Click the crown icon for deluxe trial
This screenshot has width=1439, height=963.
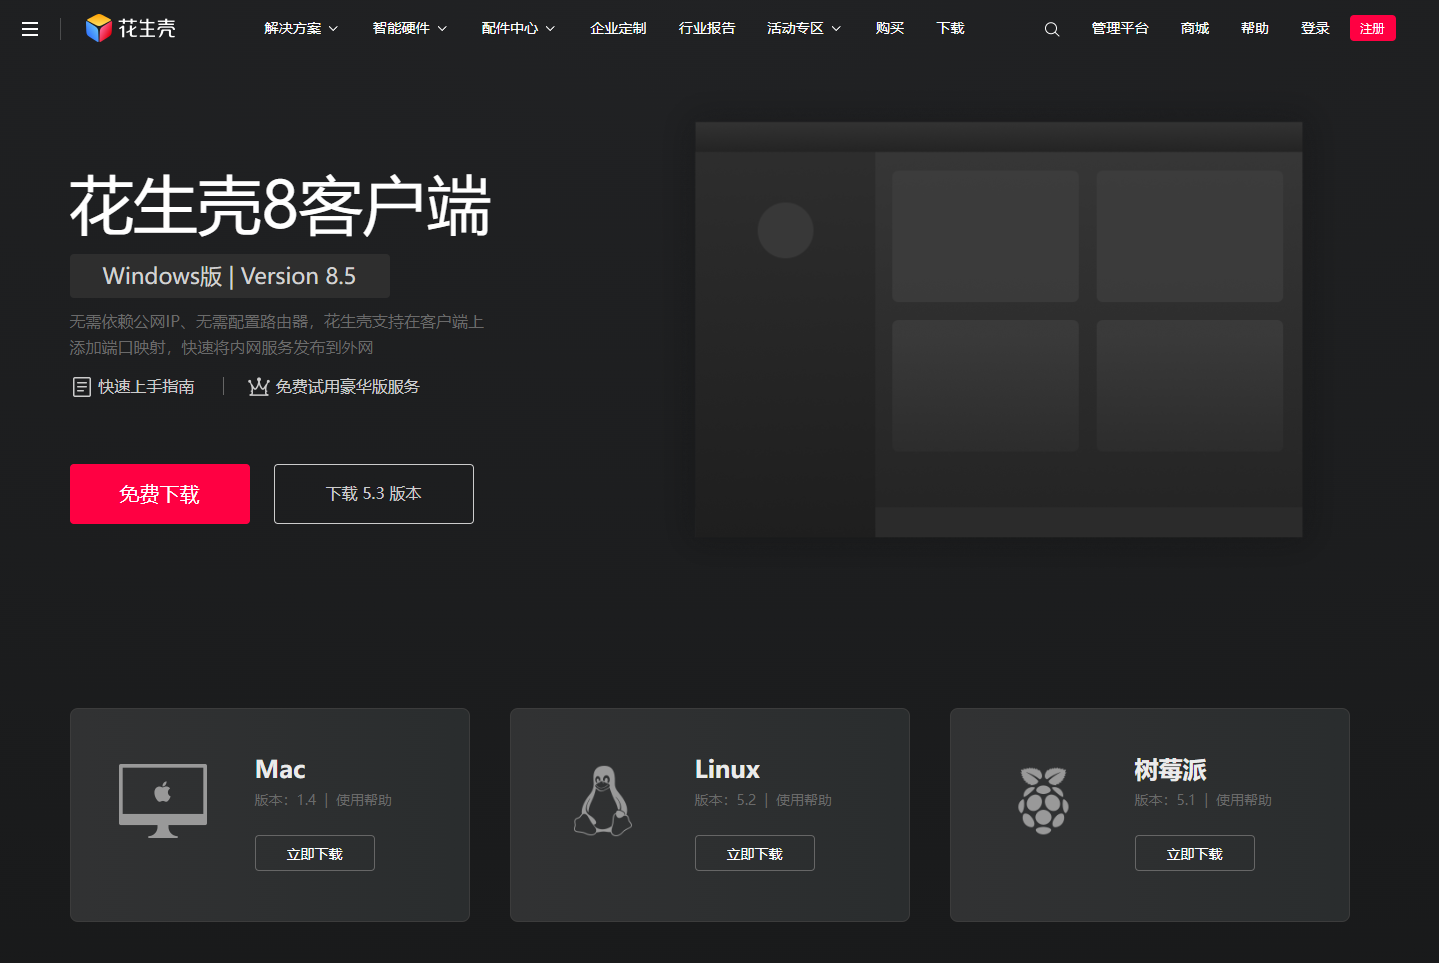coord(259,387)
